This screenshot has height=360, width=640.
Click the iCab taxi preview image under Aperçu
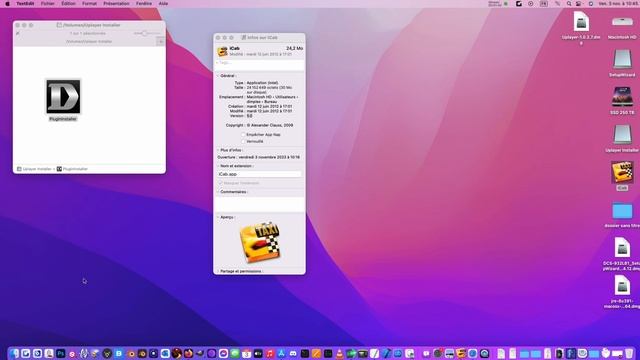point(260,242)
